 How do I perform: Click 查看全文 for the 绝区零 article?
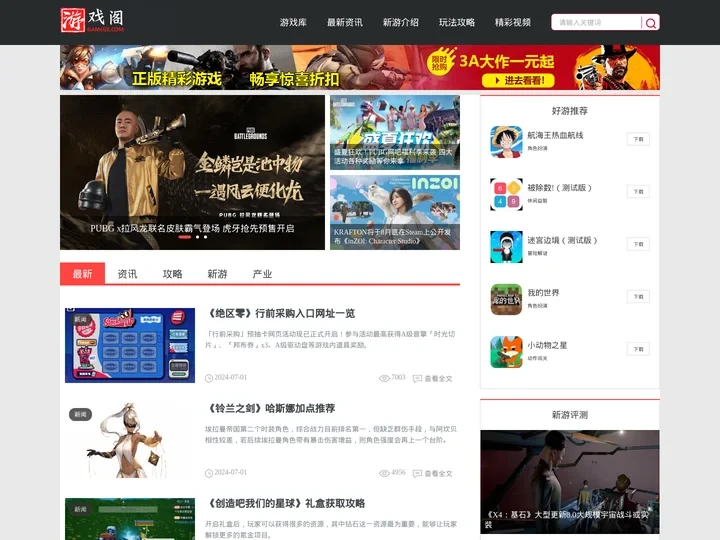click(x=438, y=379)
